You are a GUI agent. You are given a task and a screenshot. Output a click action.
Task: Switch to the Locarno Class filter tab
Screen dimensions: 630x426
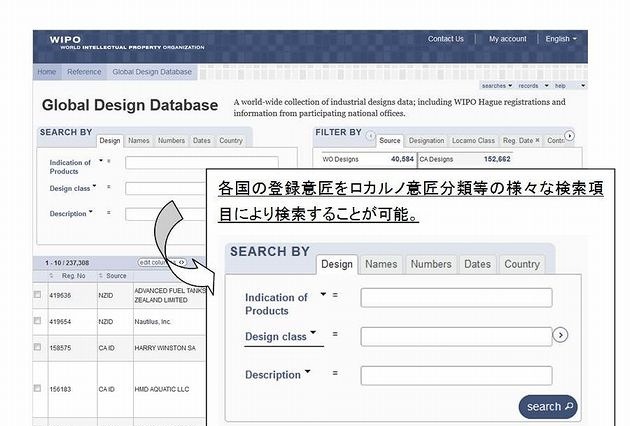[x=473, y=141]
